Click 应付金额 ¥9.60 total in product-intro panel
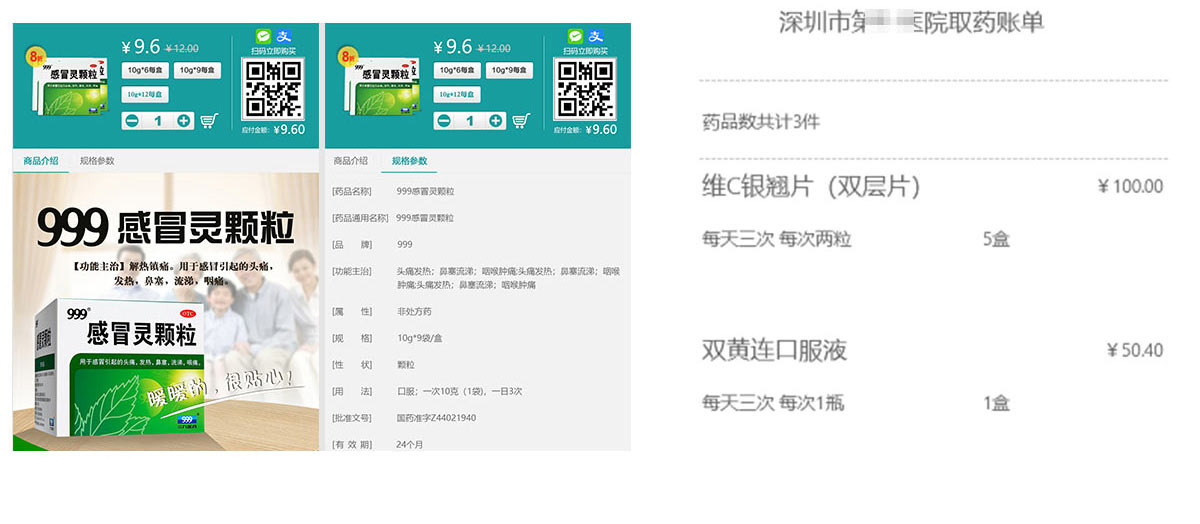This screenshot has height=524, width=1200. 273,129
